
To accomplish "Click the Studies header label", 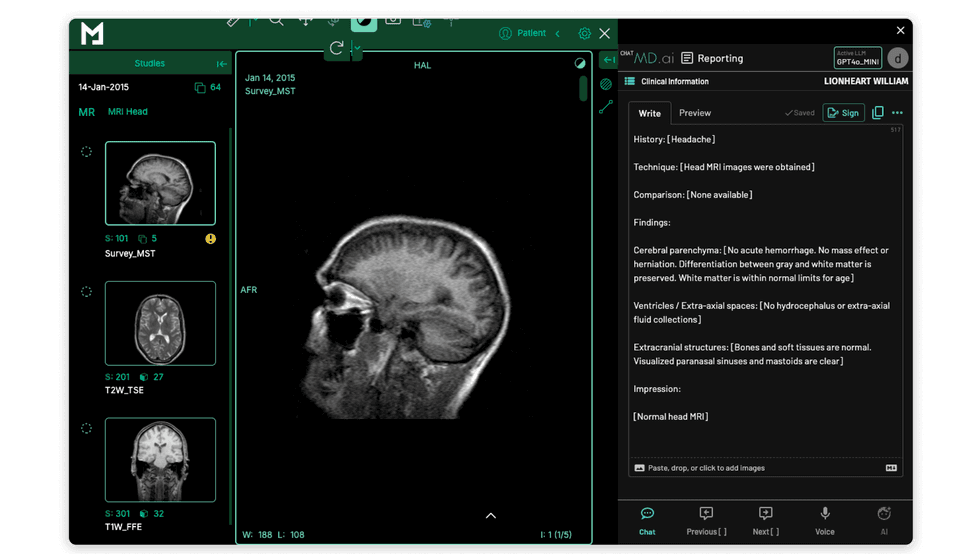I will tap(149, 63).
